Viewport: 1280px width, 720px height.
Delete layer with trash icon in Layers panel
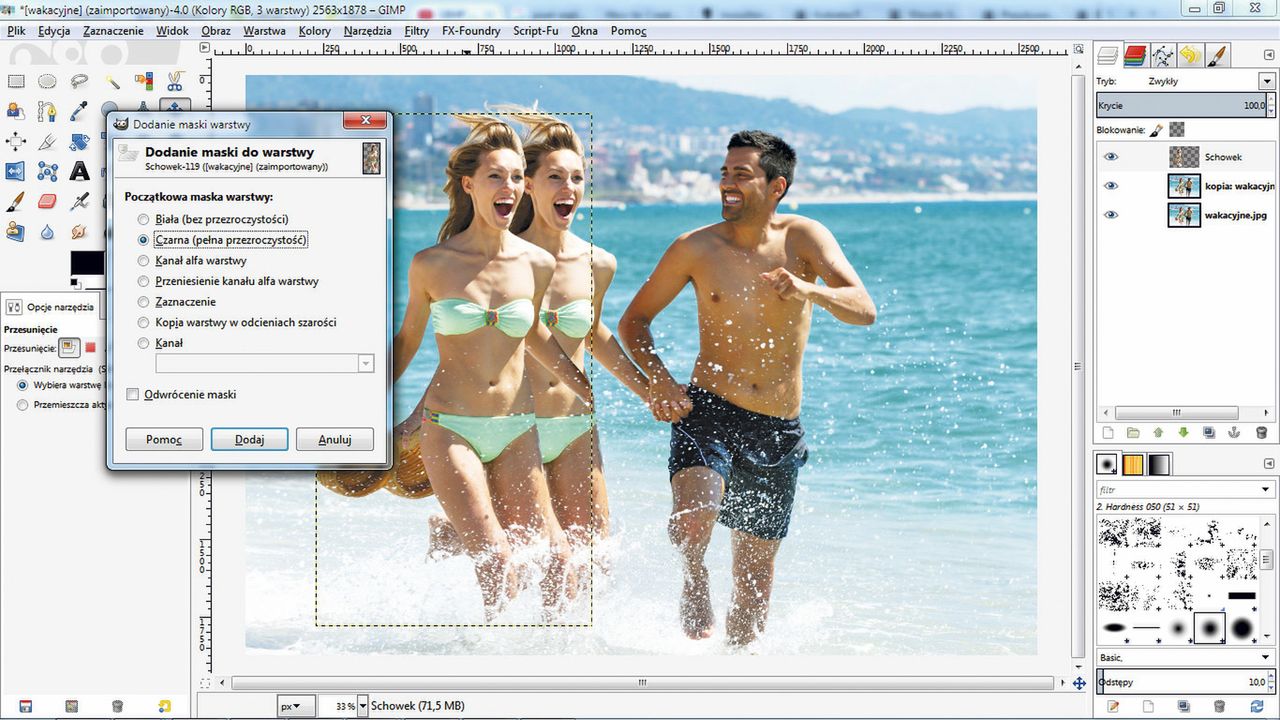coord(1261,433)
